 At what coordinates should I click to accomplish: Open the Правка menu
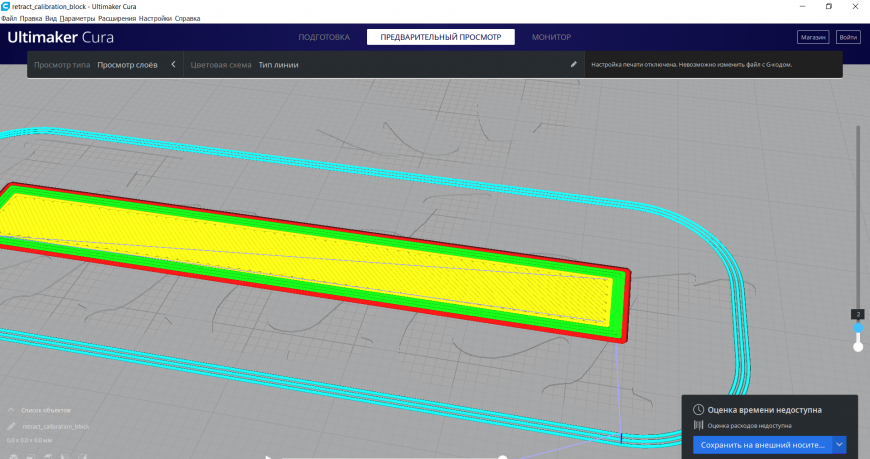click(31, 18)
